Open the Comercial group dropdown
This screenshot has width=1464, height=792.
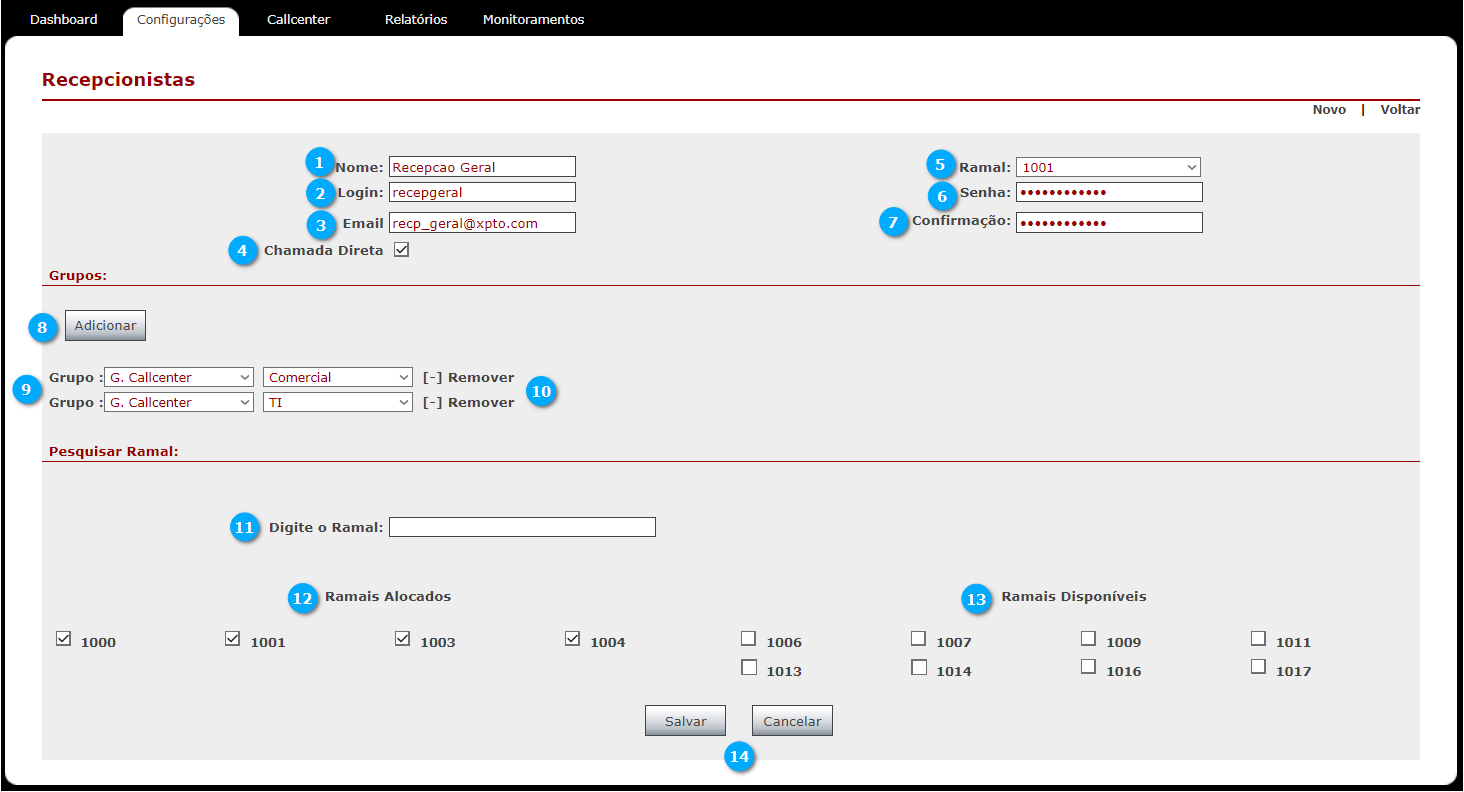[338, 377]
